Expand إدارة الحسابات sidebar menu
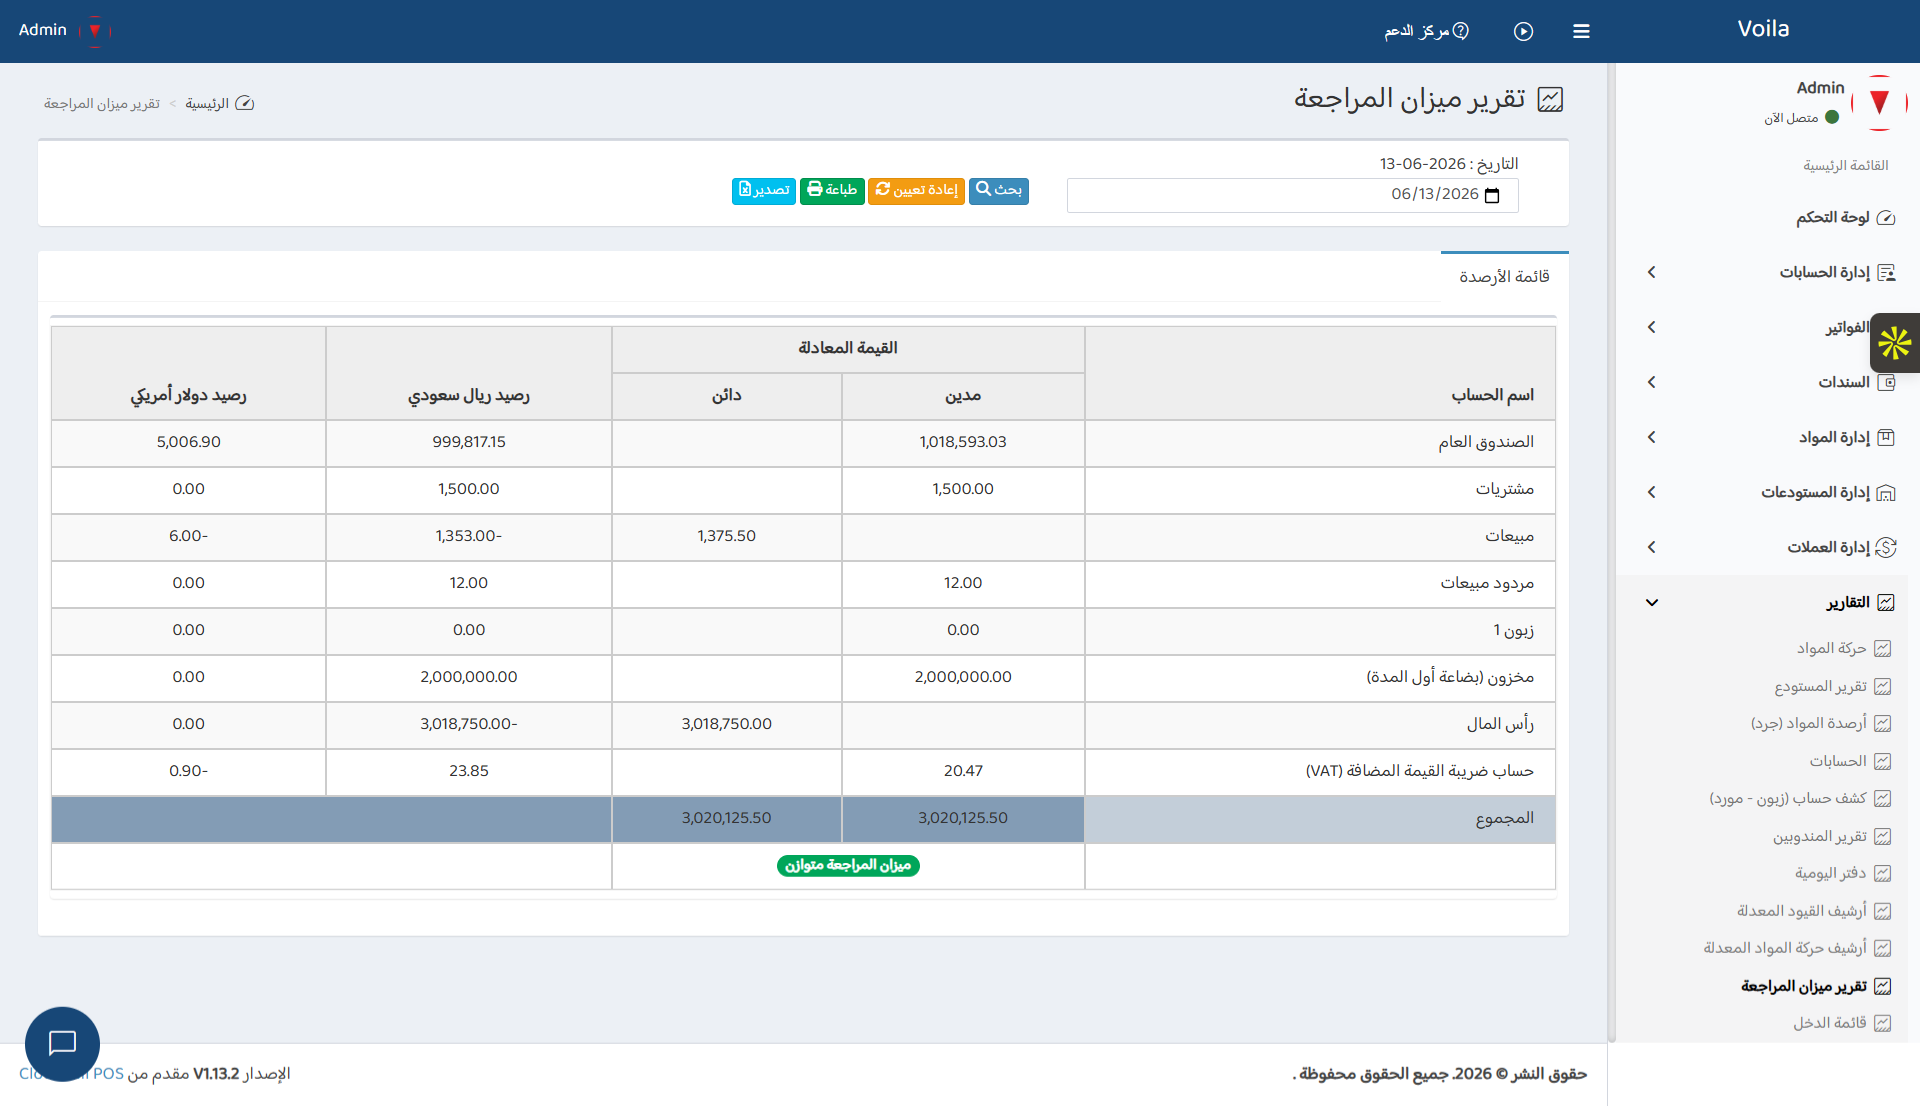The height and width of the screenshot is (1107, 1920). [1772, 272]
